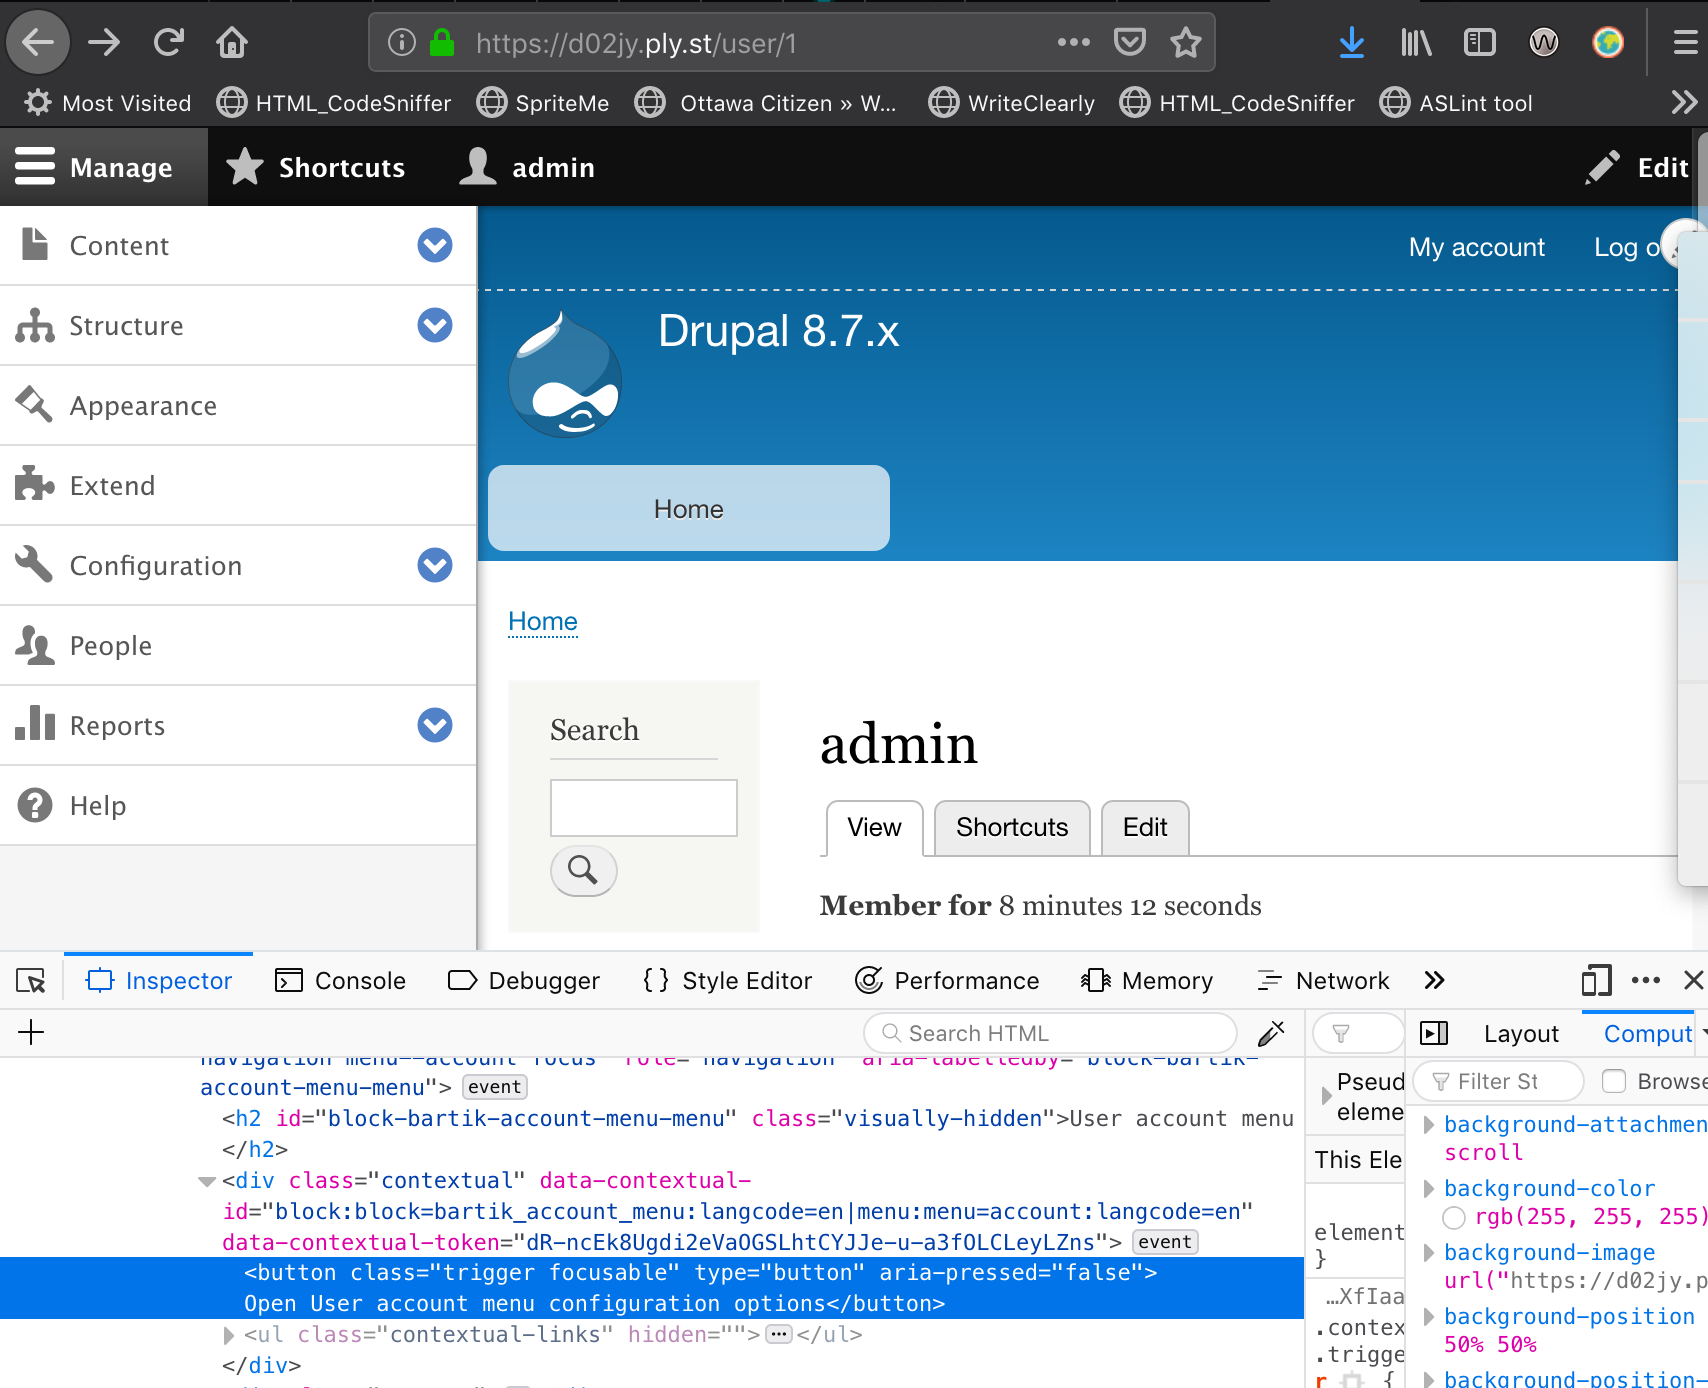Submit search with the magnifier button

point(583,871)
